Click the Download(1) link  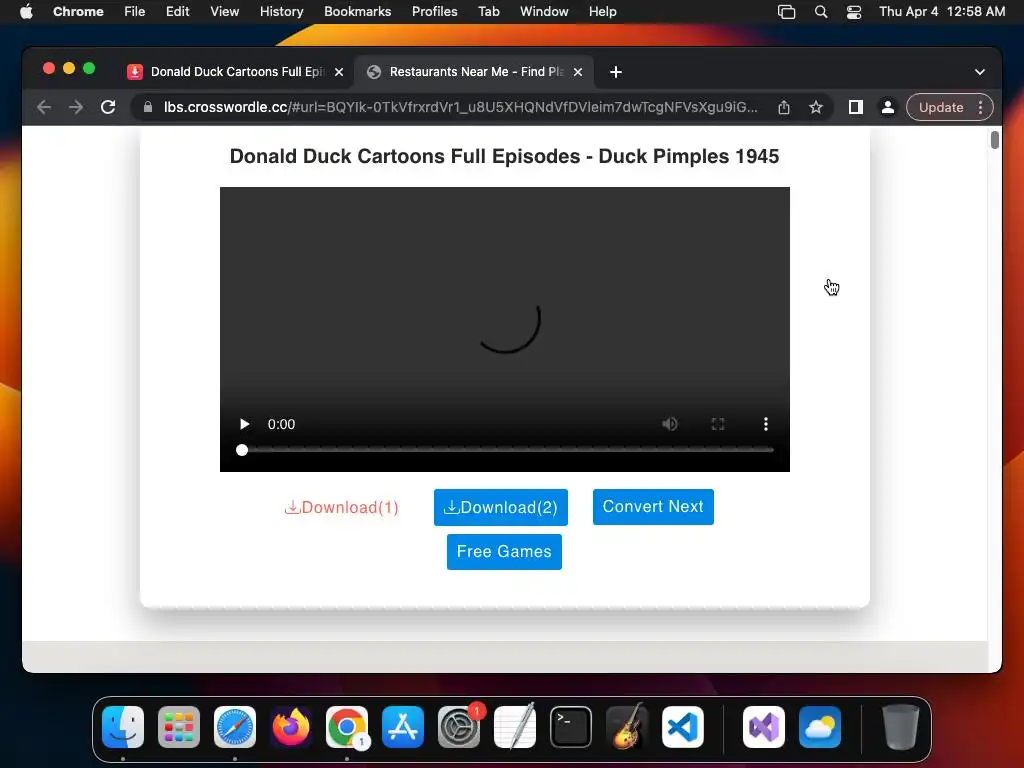pos(342,507)
